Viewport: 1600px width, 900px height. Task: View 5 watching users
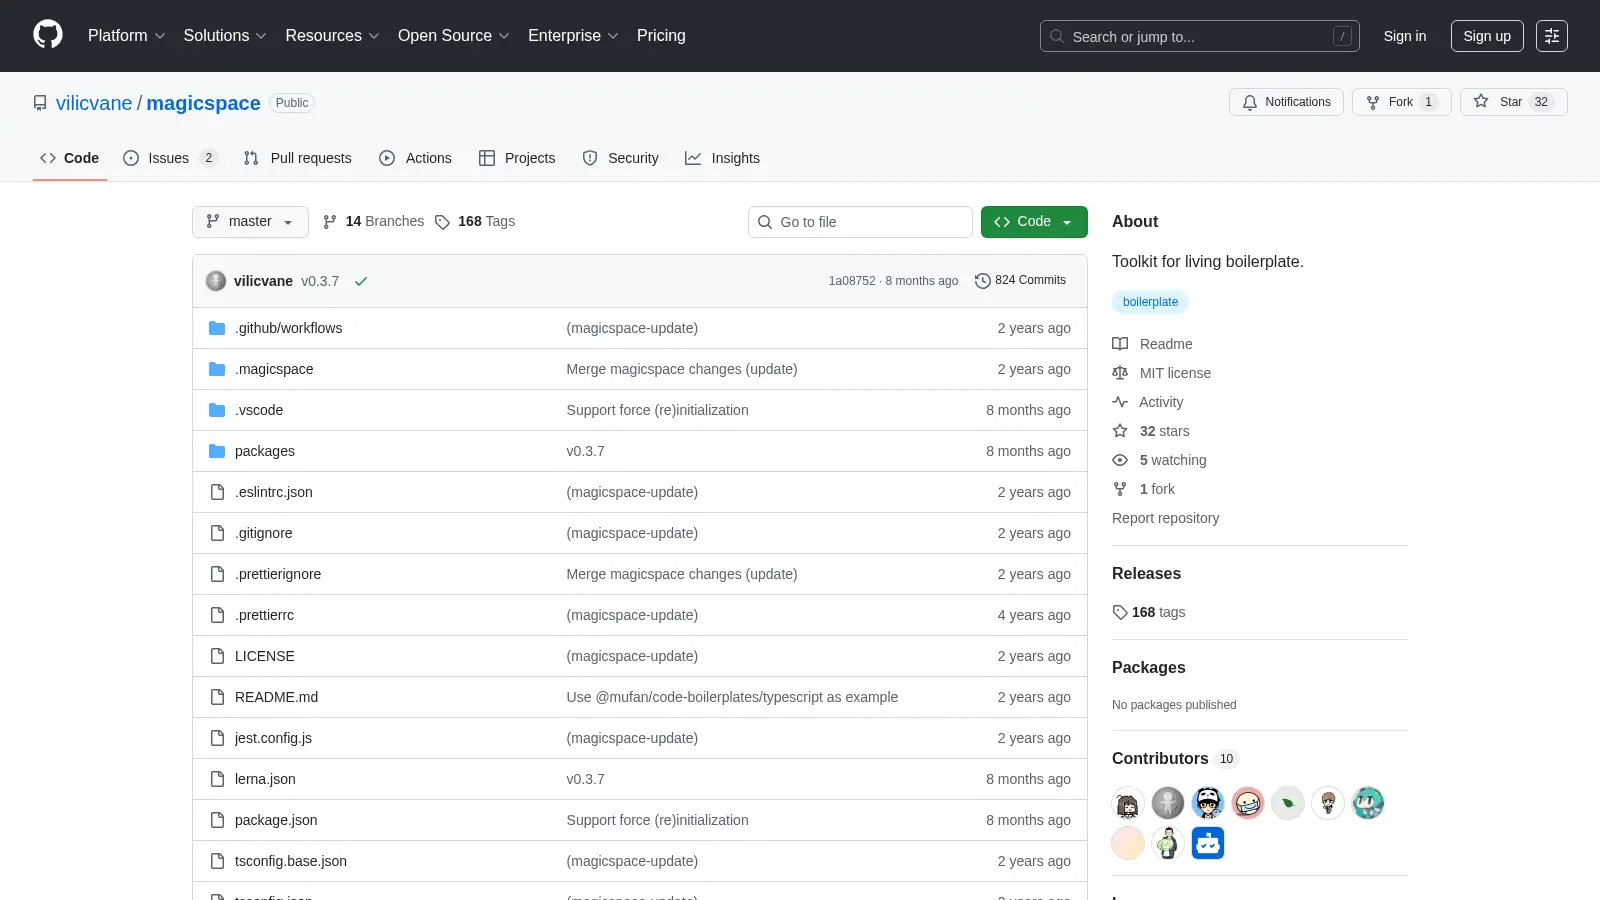pyautogui.click(x=1160, y=460)
